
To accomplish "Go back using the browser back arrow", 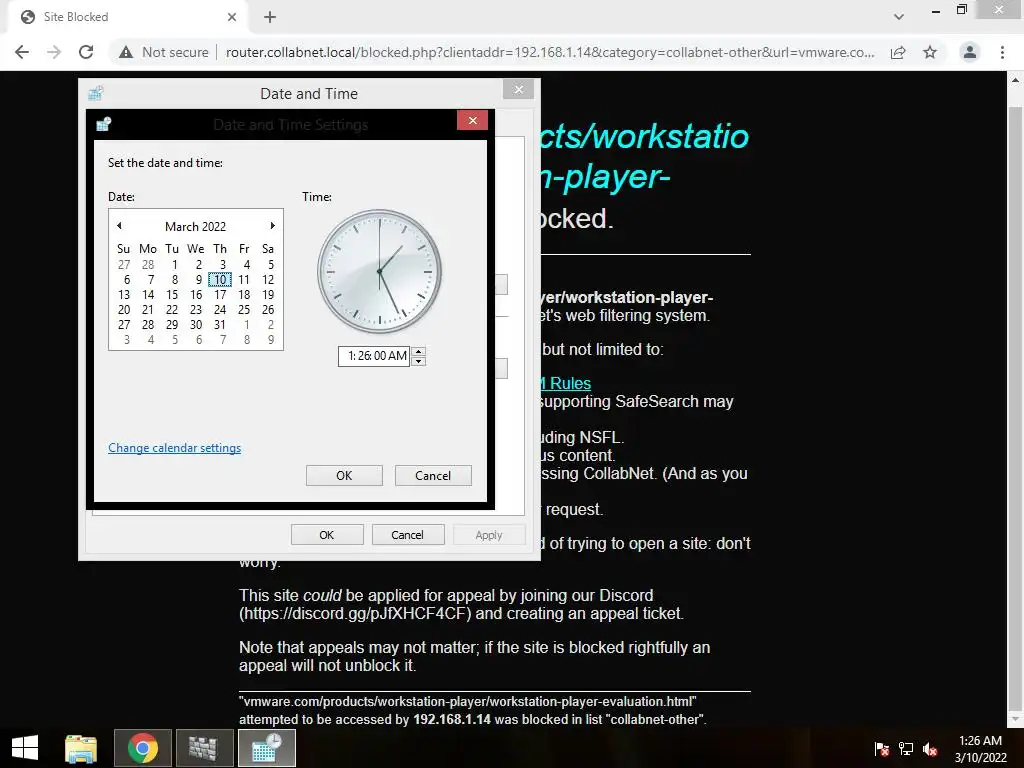I will click(22, 52).
